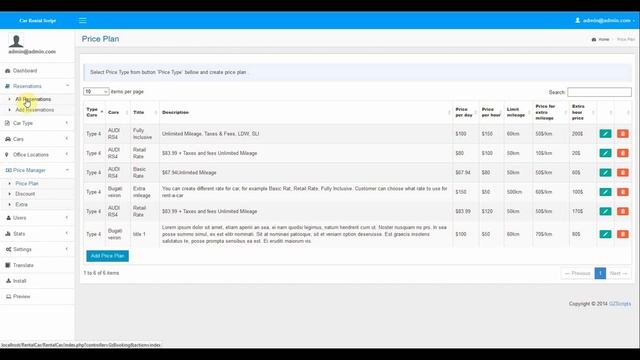Click the 500km limit mileage cell

click(x=518, y=192)
